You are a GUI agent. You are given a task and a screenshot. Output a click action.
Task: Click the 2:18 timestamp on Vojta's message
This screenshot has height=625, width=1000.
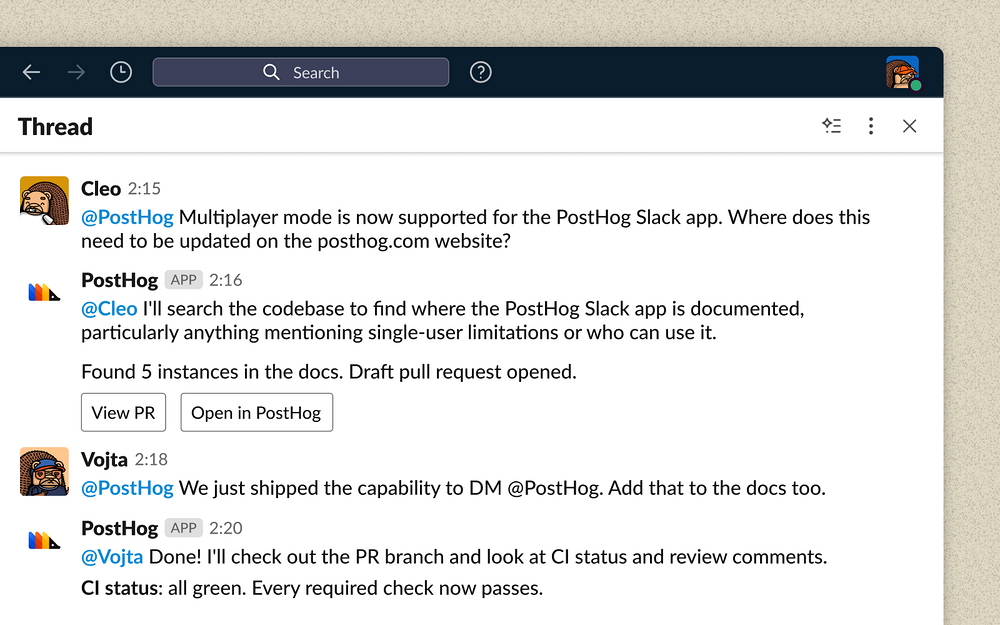click(x=151, y=460)
